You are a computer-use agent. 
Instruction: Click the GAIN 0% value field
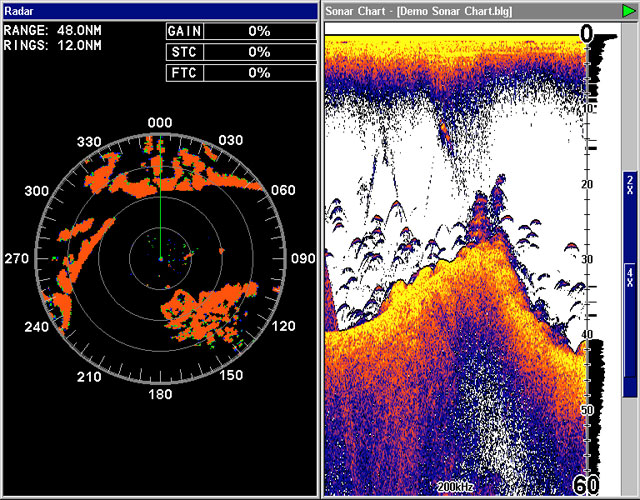click(259, 31)
